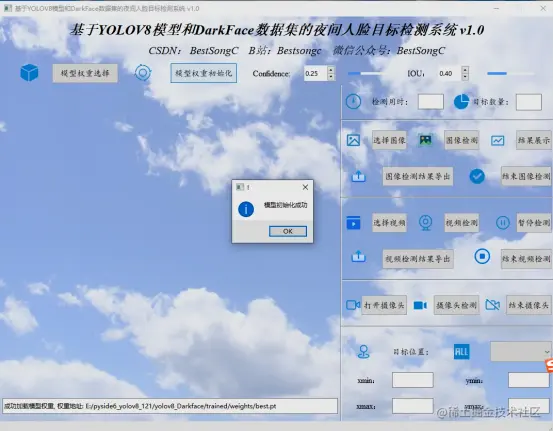Click the 模型初始化成功 dialog message
Viewport: 554px width, 432px height.
285,205
